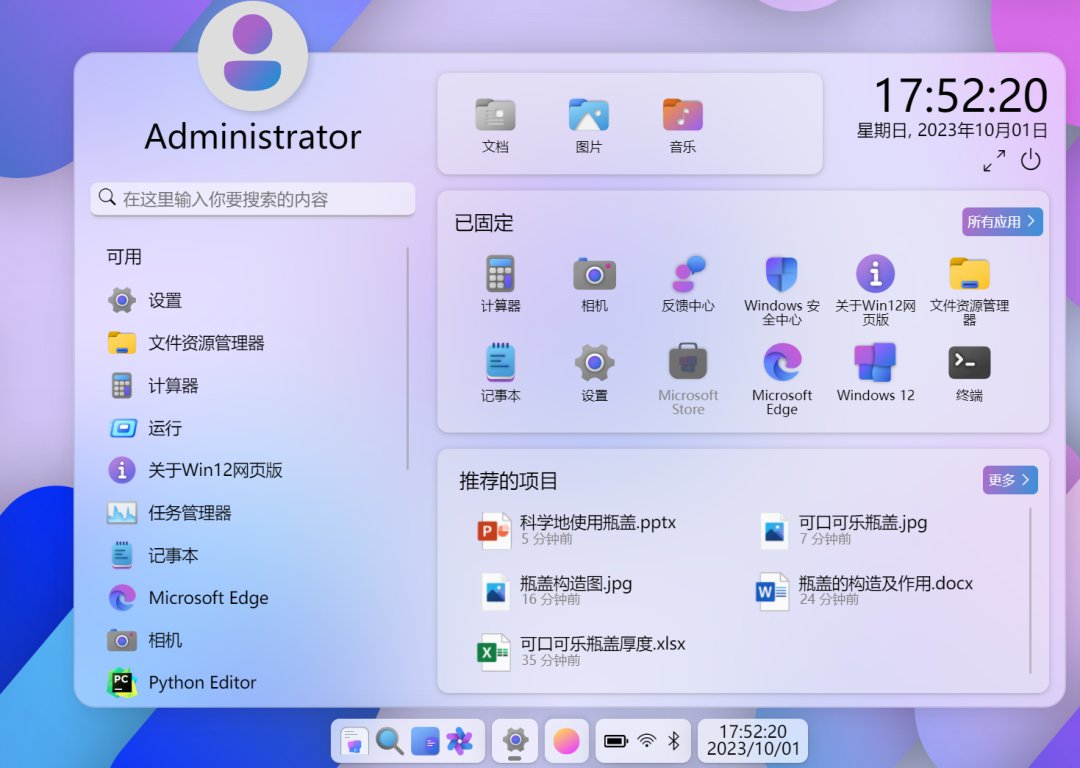Open 关于Win12网页版 in the app list
The height and width of the screenshot is (768, 1080).
pyautogui.click(x=255, y=470)
